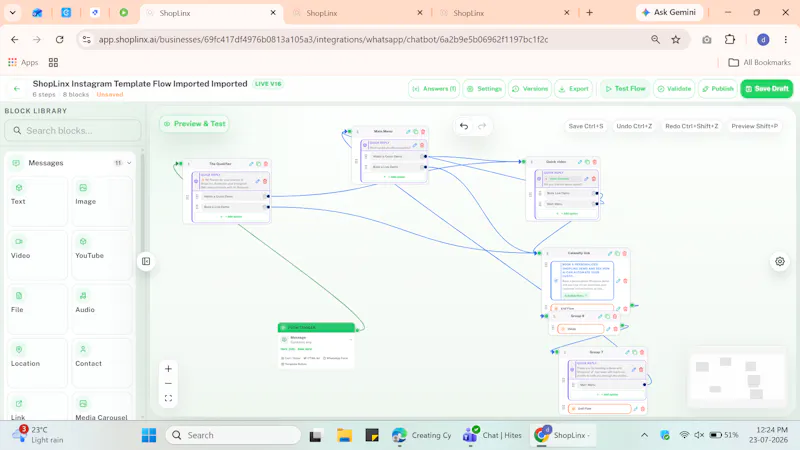Add File message block
Screen dimensions: 800x450
click(37, 310)
